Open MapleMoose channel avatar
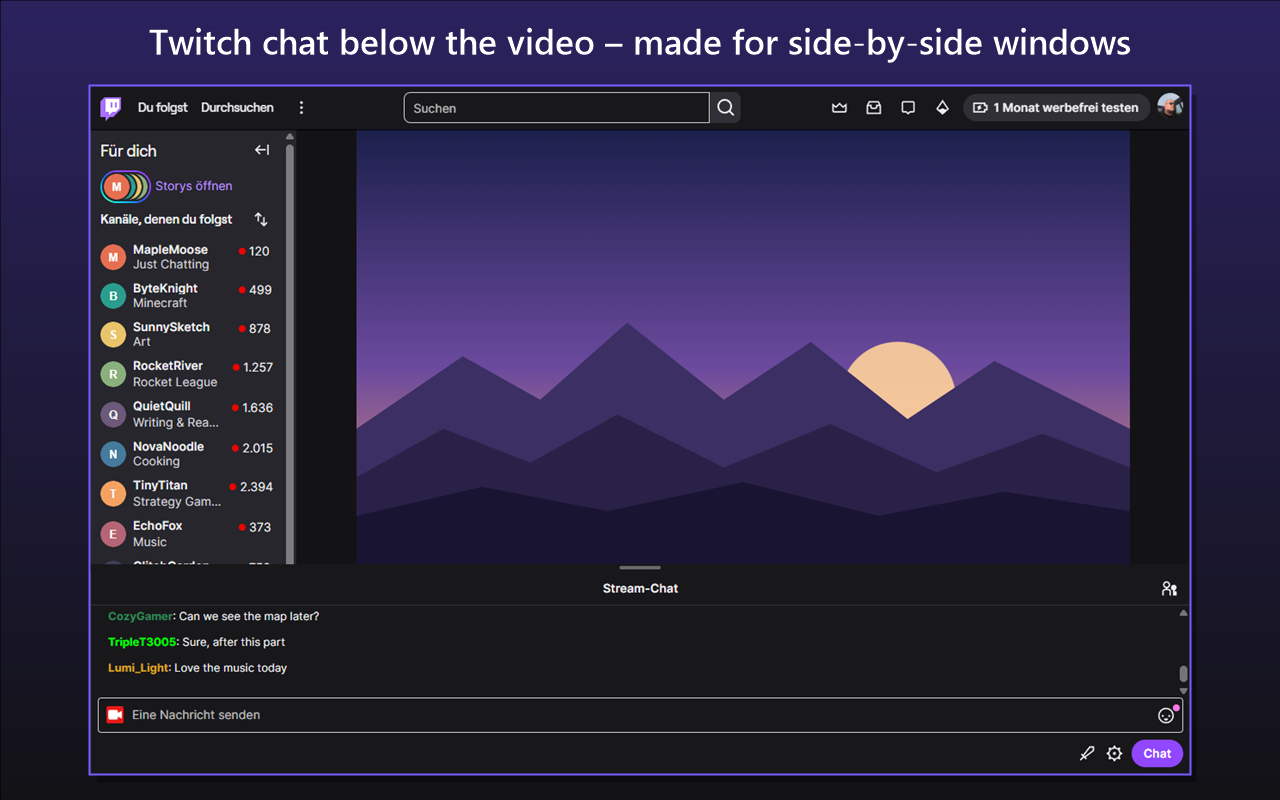Viewport: 1280px width, 800px height. click(x=113, y=257)
